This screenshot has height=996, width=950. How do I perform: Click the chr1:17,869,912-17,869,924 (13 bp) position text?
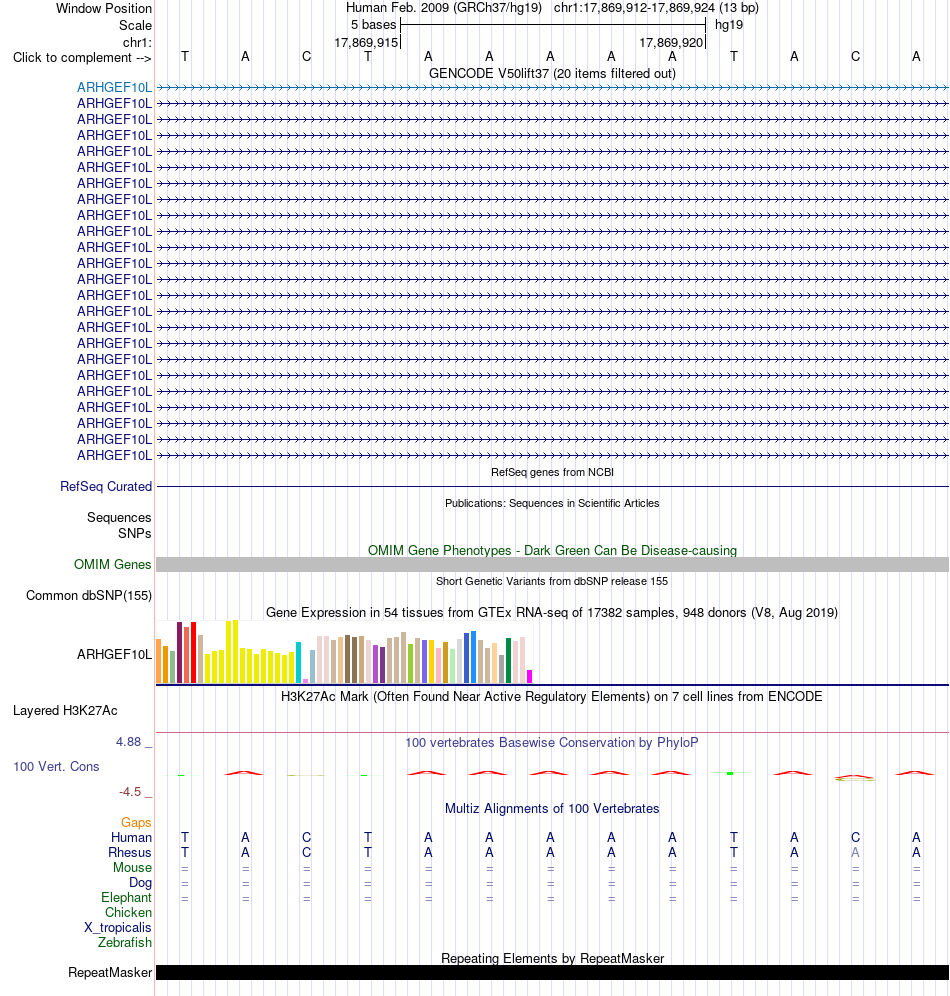pos(656,8)
